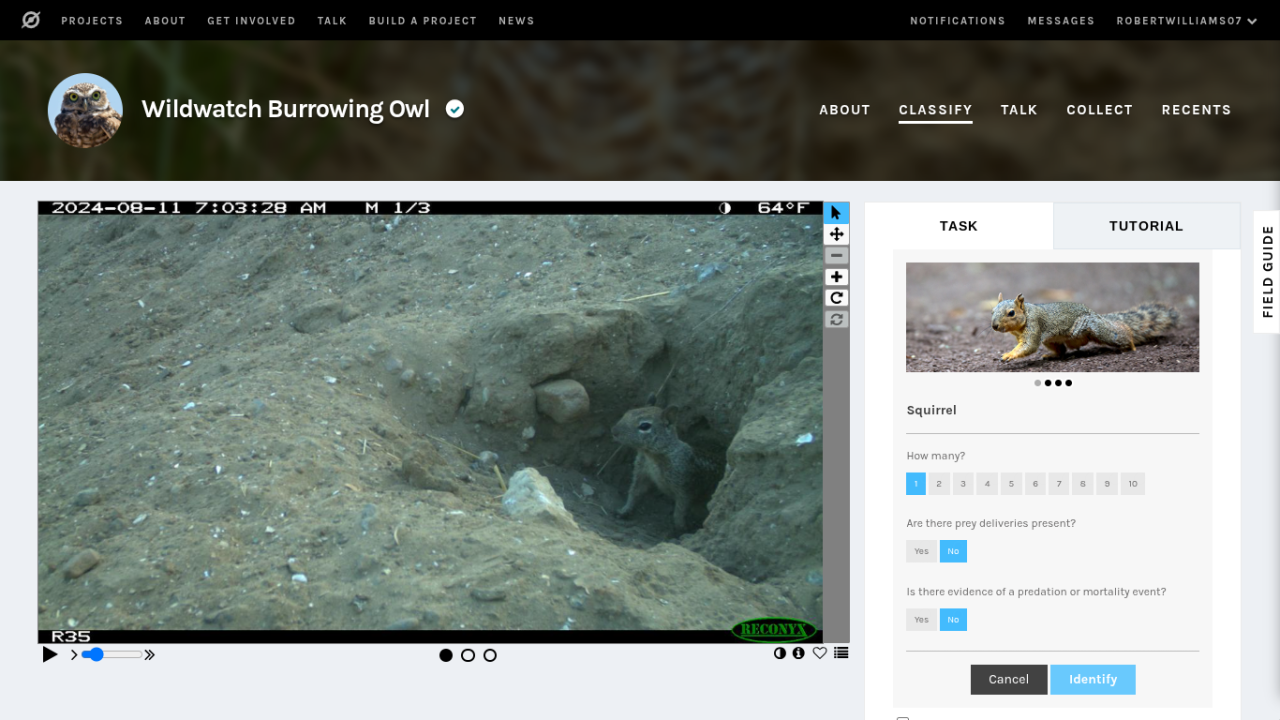1280x720 pixels.
Task: Set how many to 4
Action: coord(987,484)
